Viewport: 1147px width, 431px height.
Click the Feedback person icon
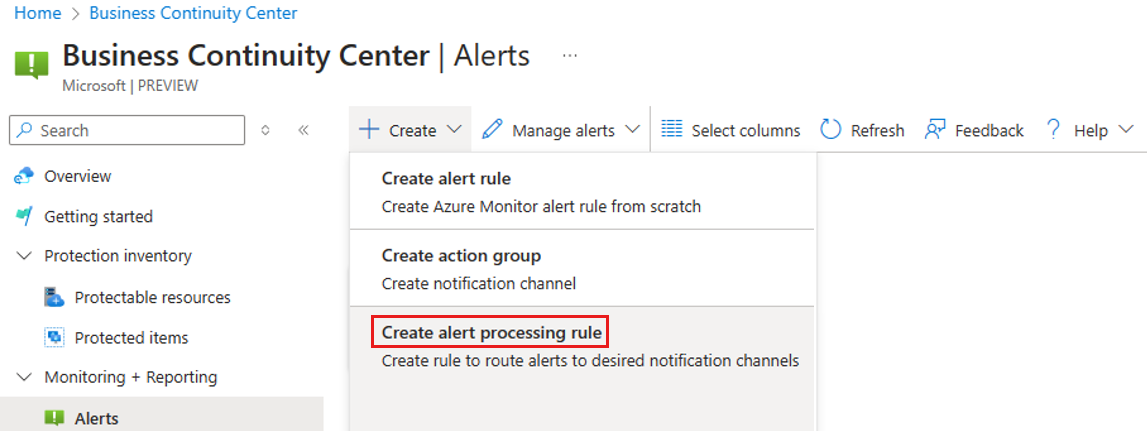tap(935, 130)
